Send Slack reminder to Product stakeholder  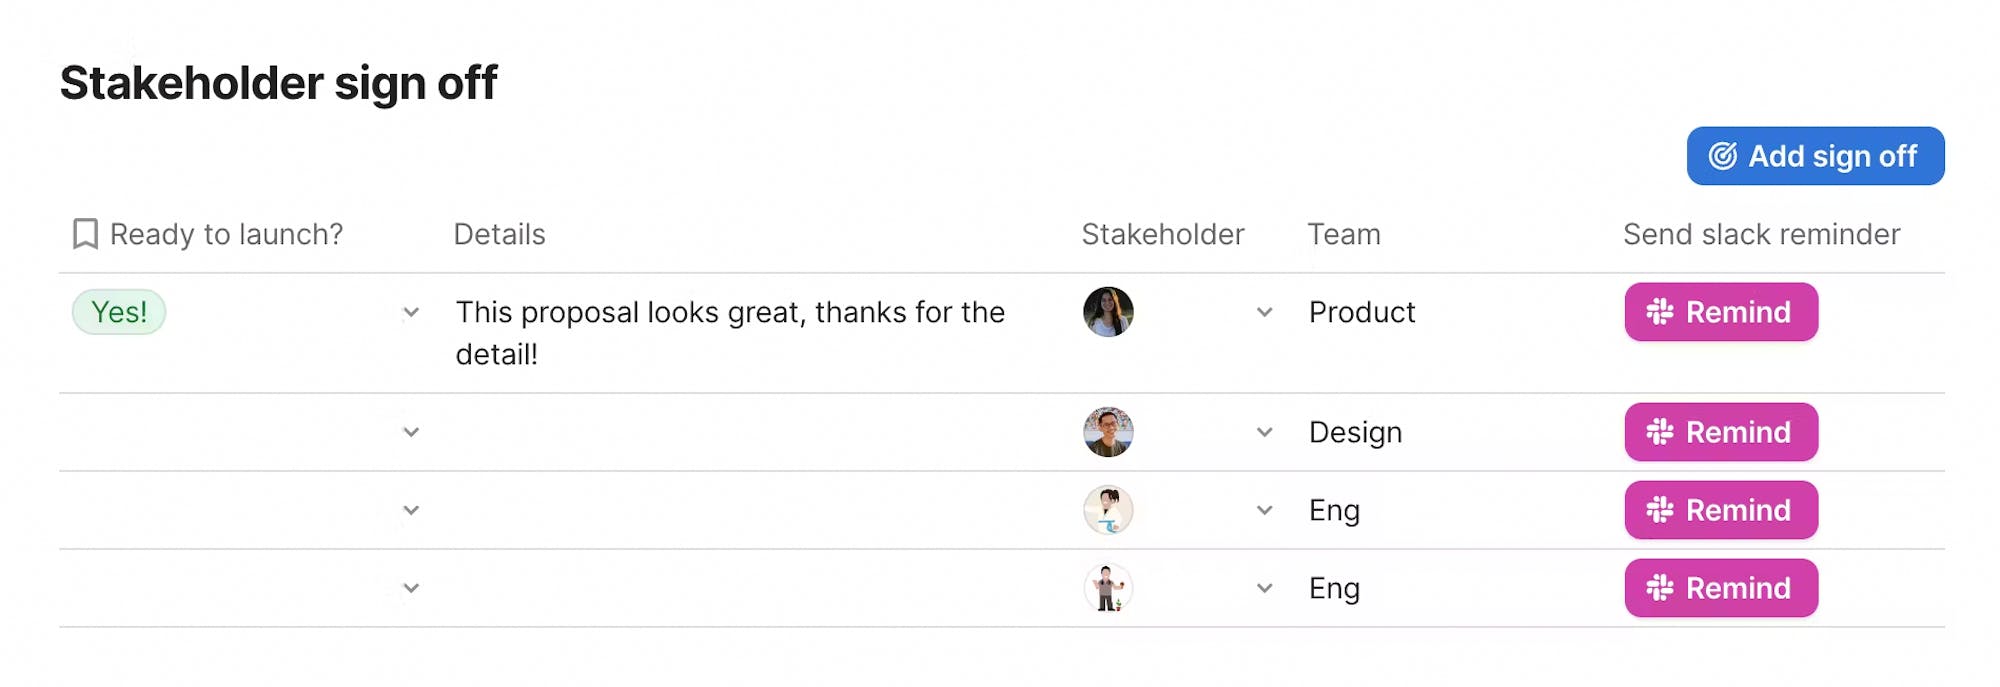1721,312
